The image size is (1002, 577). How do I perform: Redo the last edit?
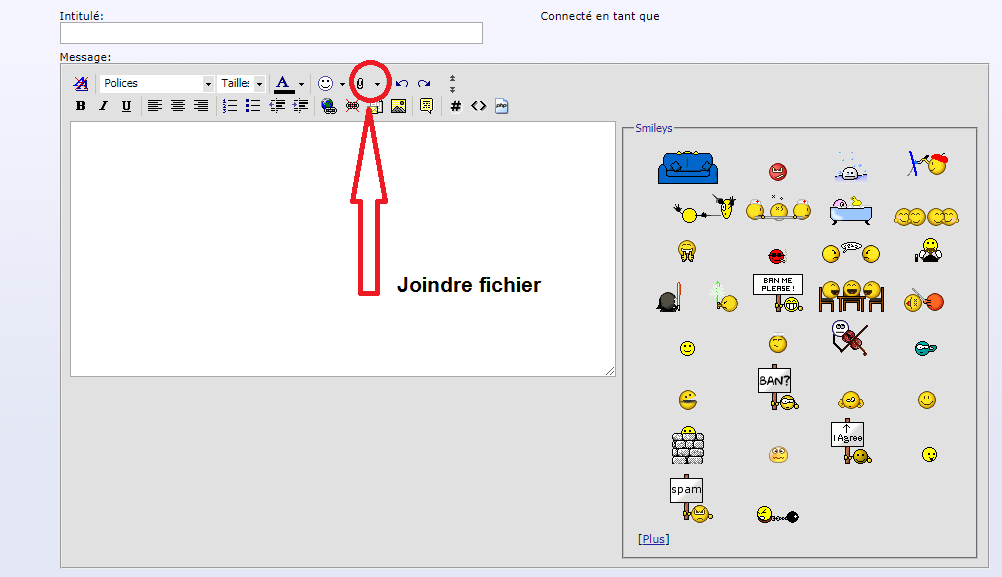coord(424,84)
